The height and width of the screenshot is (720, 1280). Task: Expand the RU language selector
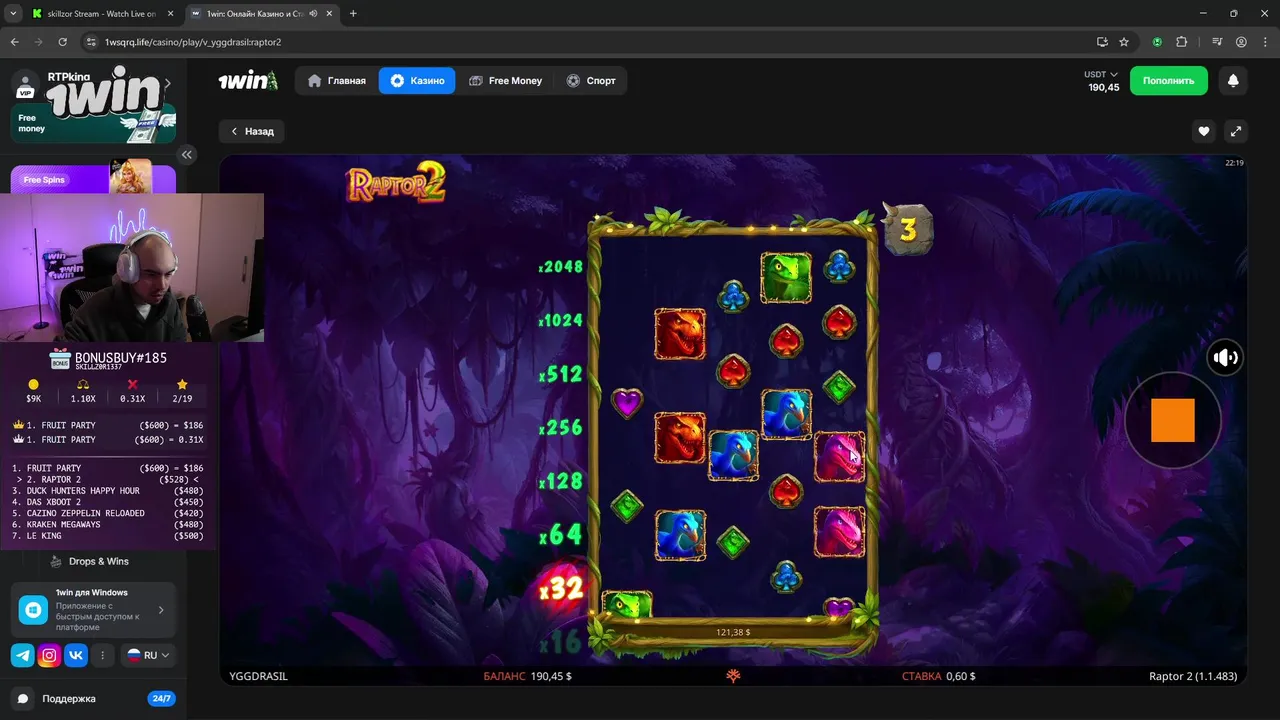(x=148, y=655)
